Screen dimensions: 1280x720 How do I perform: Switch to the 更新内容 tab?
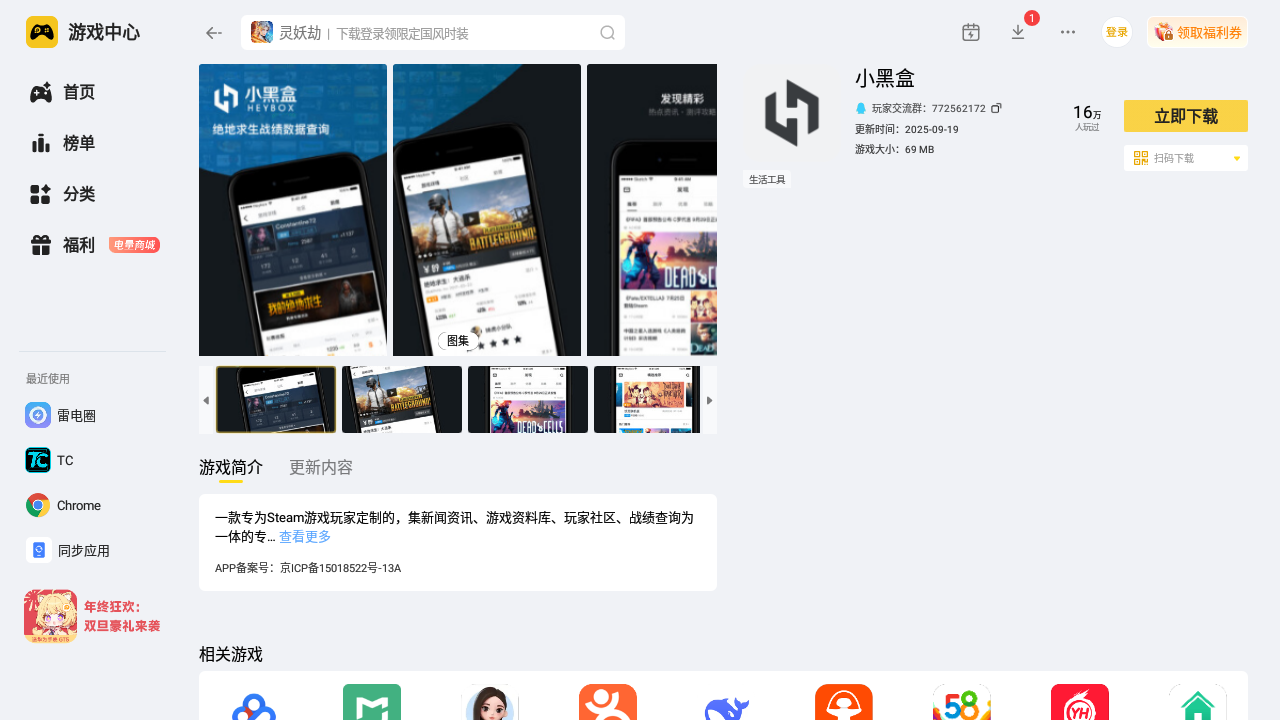(x=321, y=467)
